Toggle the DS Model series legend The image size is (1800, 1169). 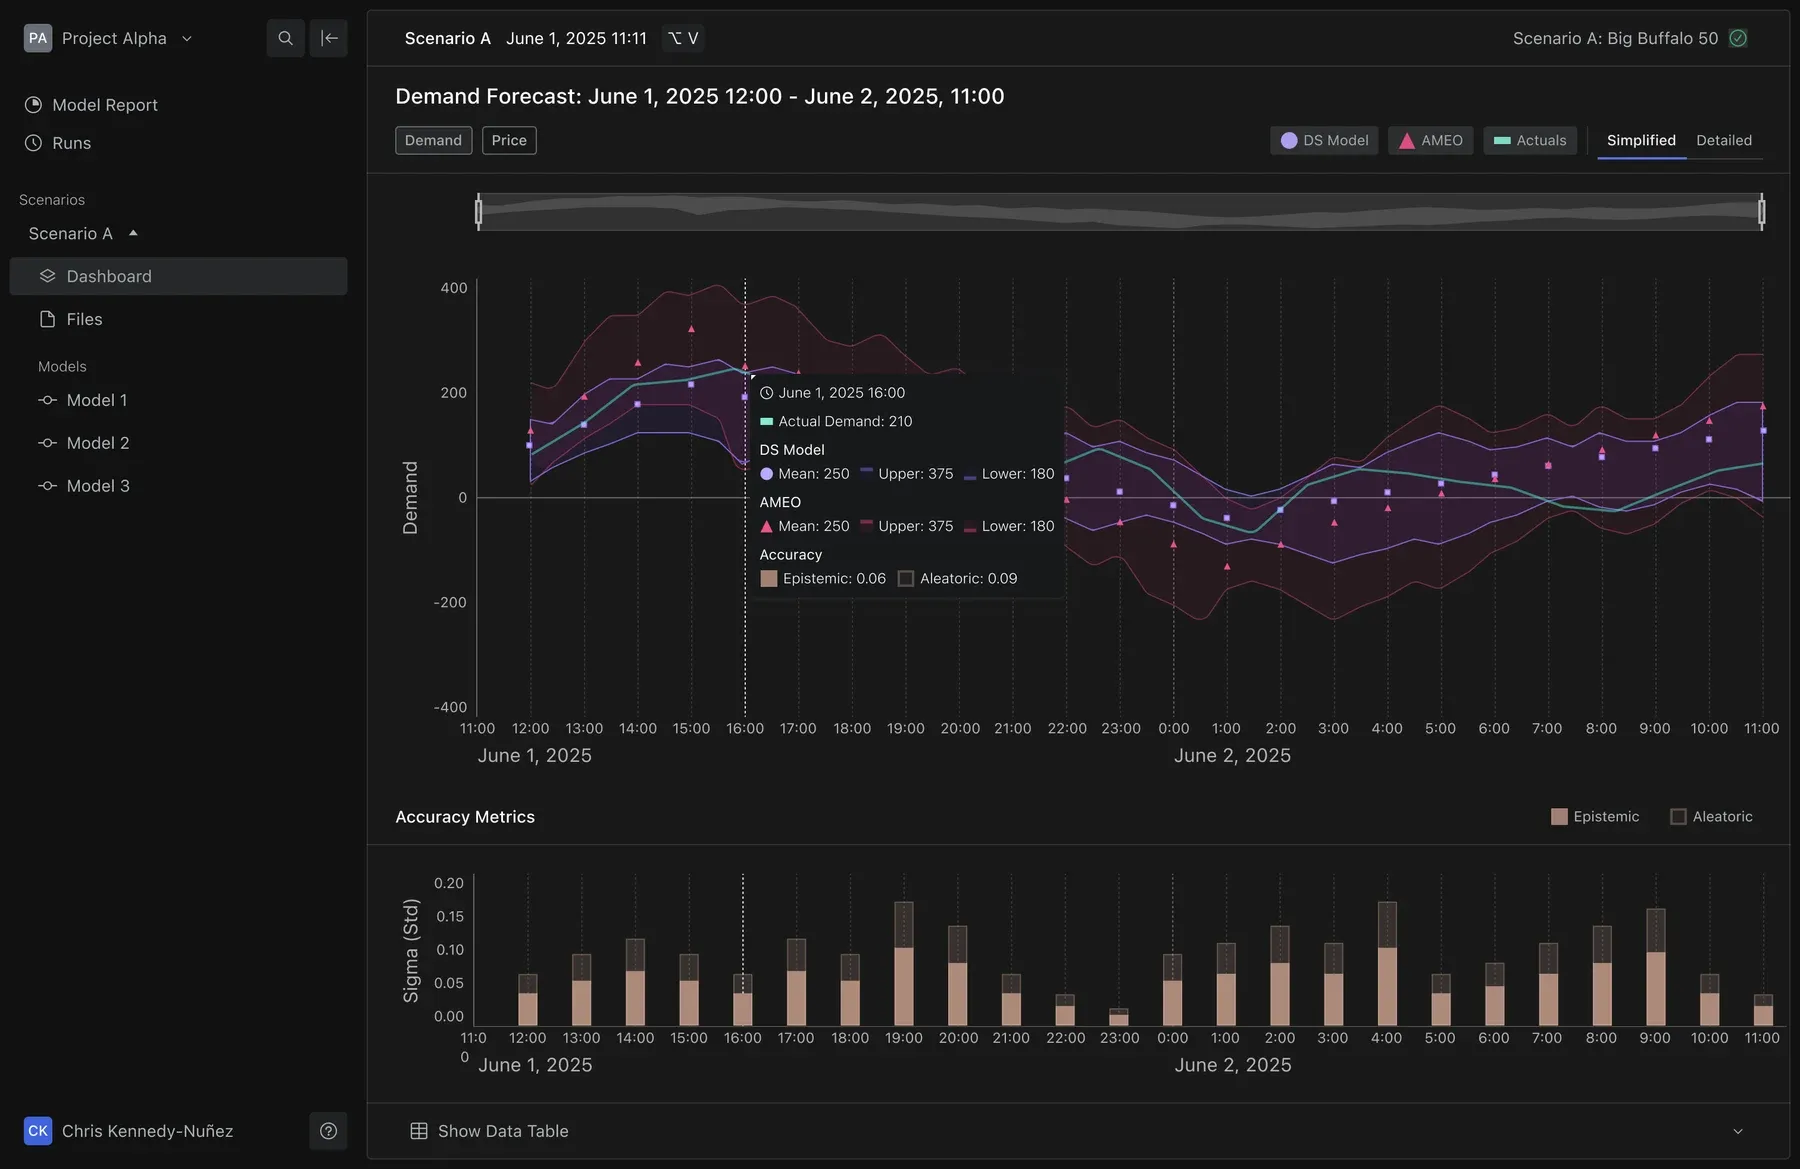pyautogui.click(x=1324, y=140)
